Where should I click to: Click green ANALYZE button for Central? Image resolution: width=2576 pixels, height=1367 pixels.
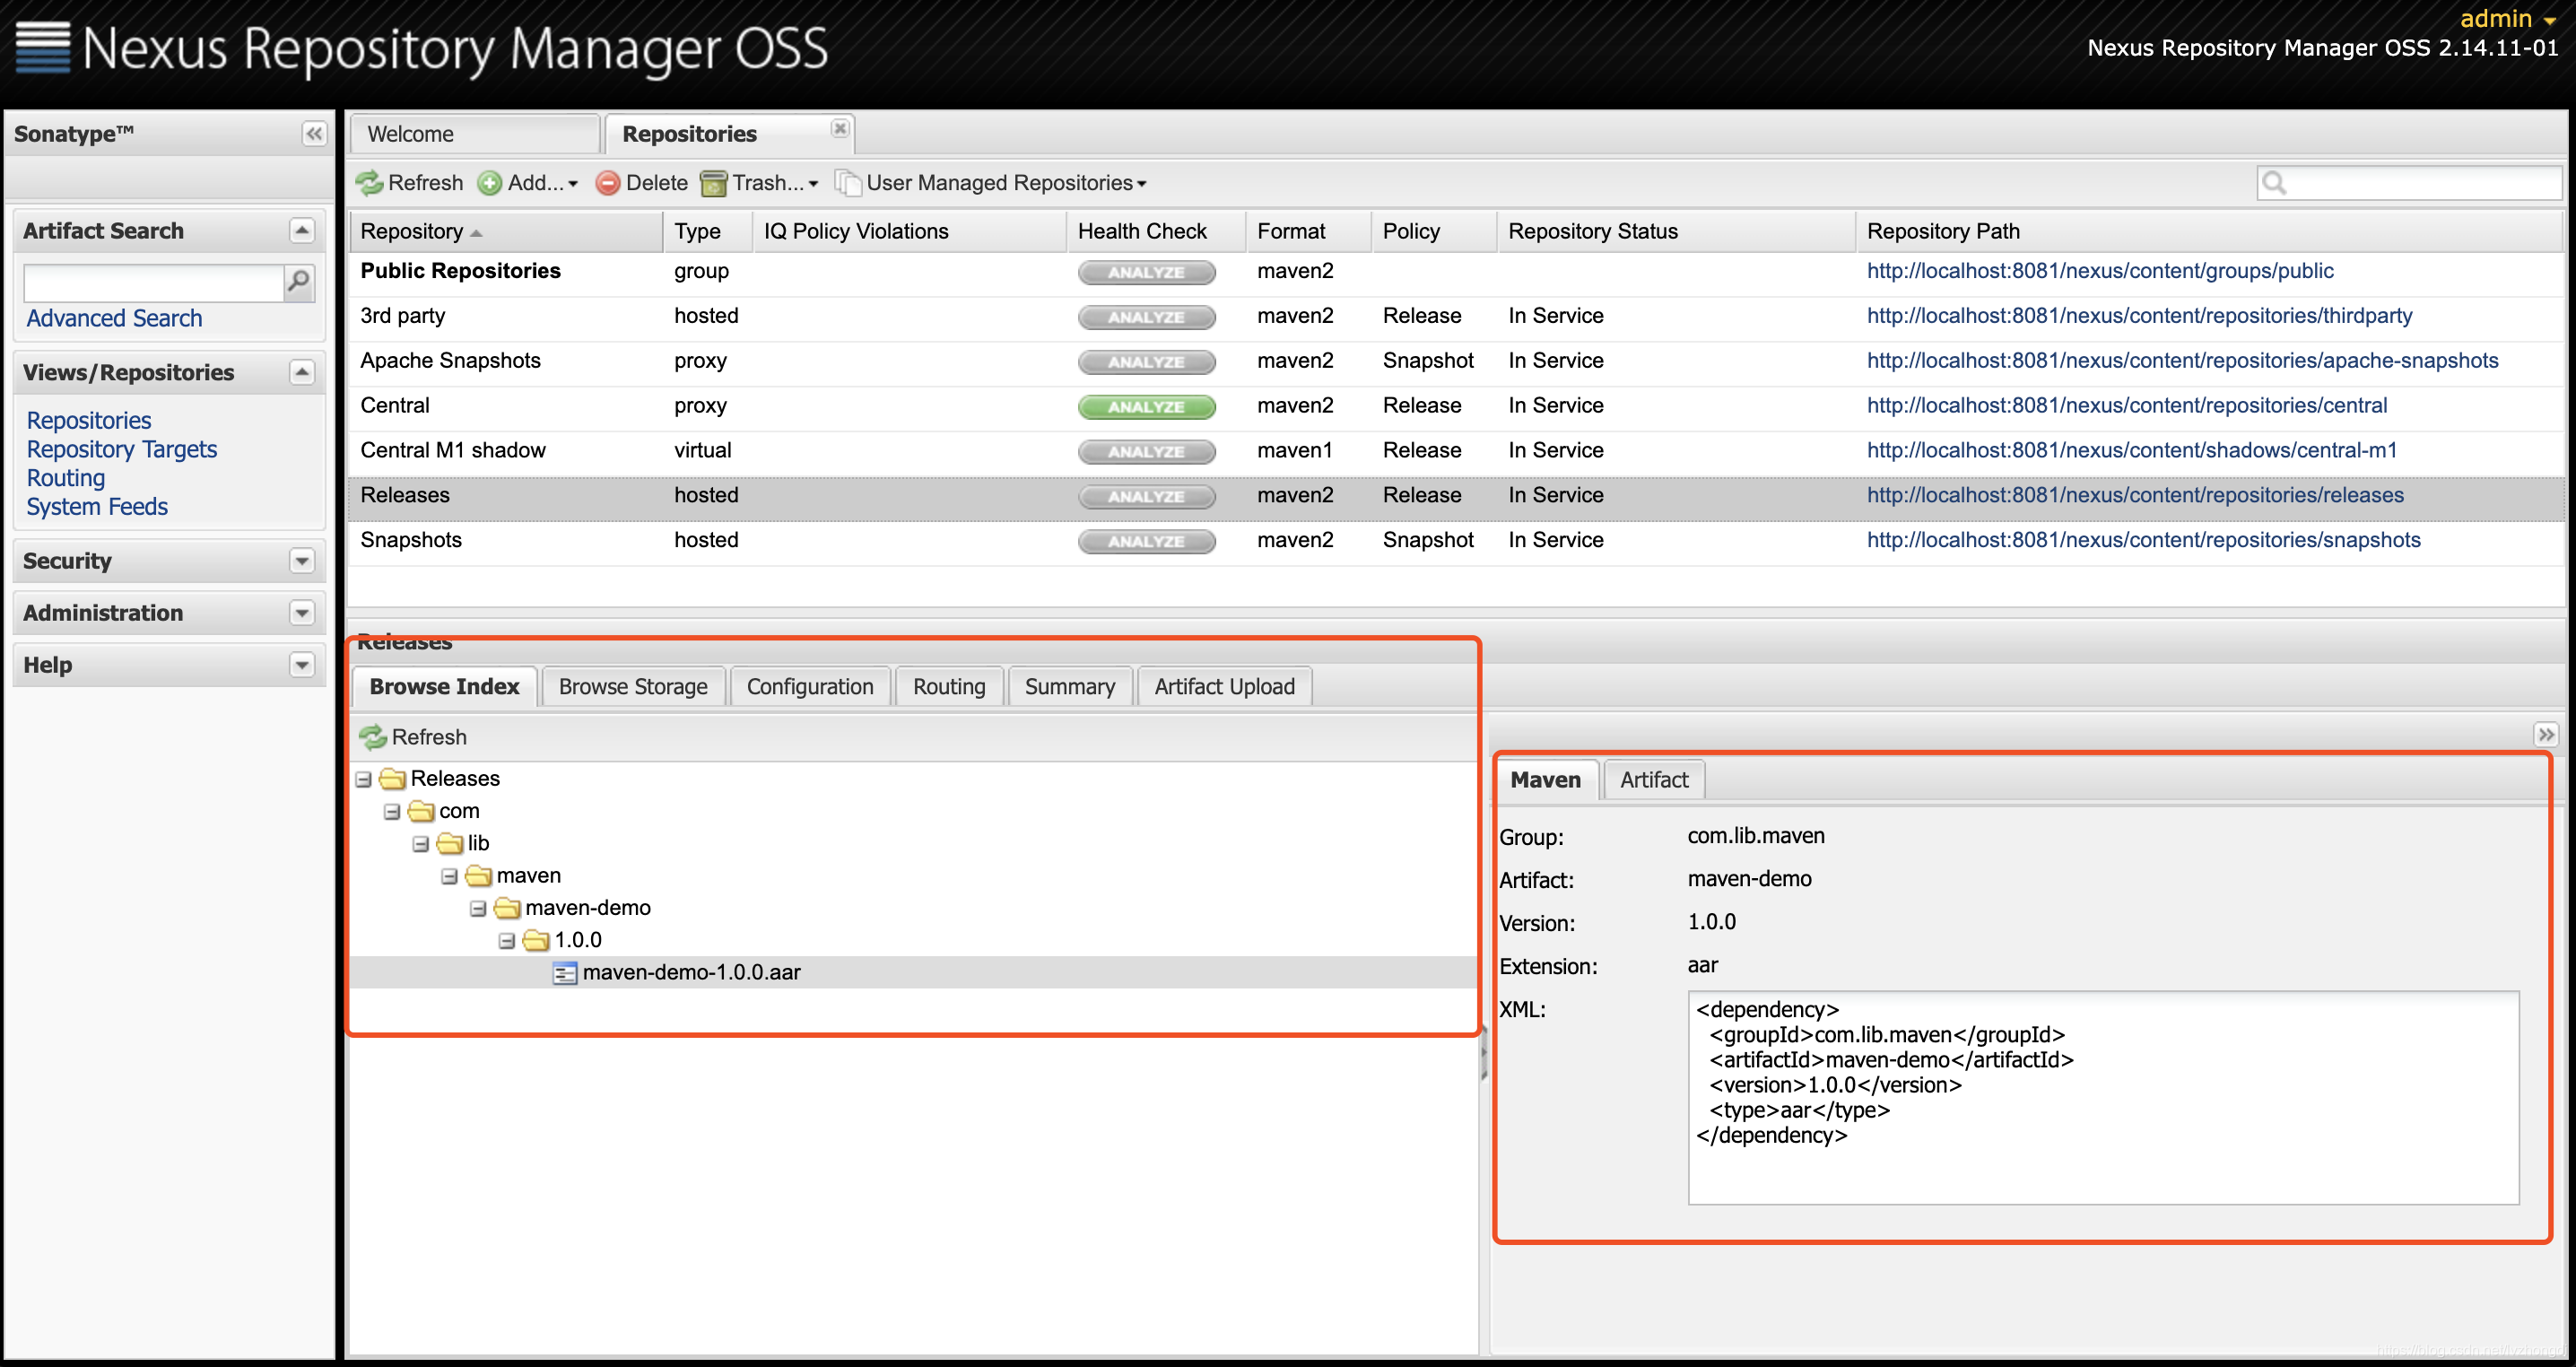(1146, 407)
